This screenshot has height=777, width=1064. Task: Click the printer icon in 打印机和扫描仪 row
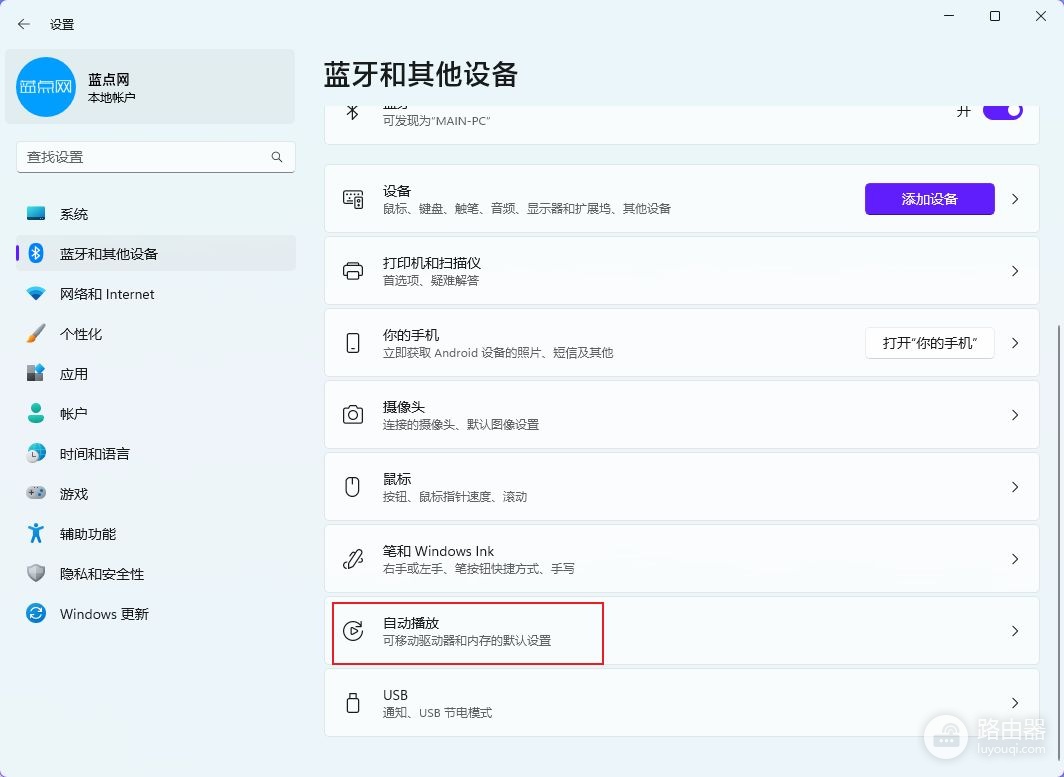(x=353, y=271)
